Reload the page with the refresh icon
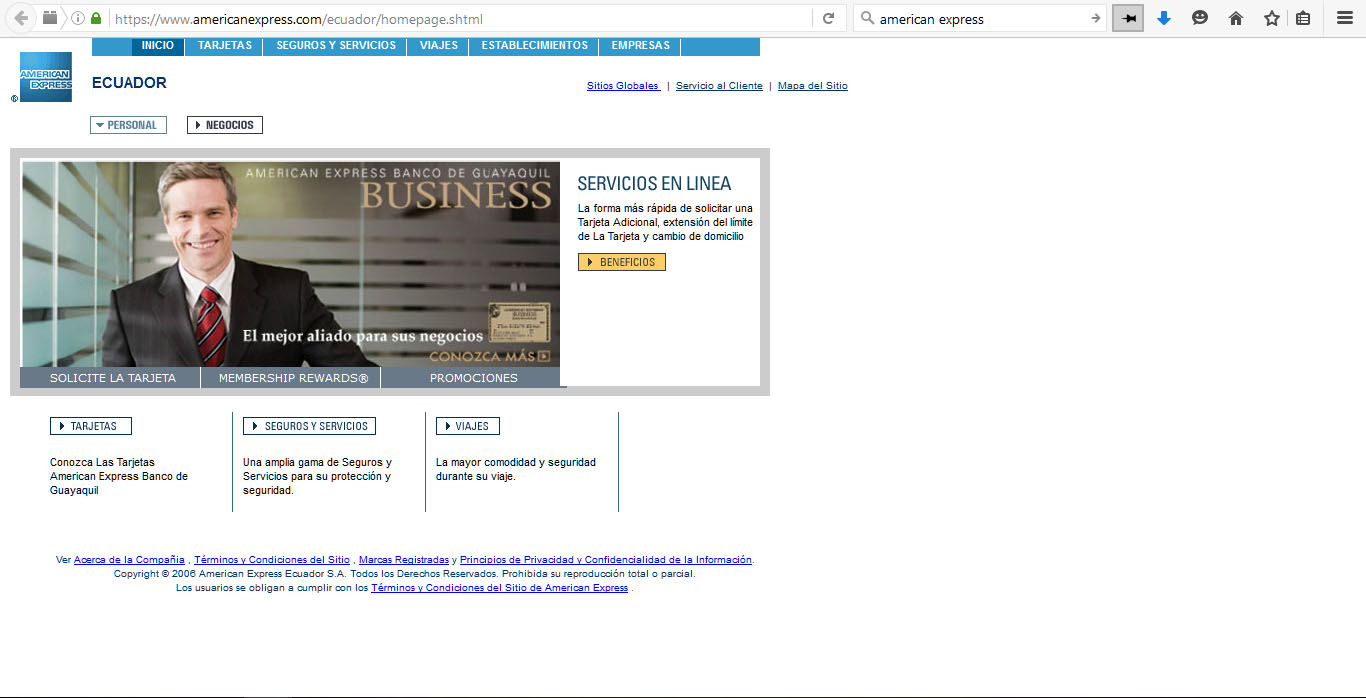1366x698 pixels. pos(828,18)
